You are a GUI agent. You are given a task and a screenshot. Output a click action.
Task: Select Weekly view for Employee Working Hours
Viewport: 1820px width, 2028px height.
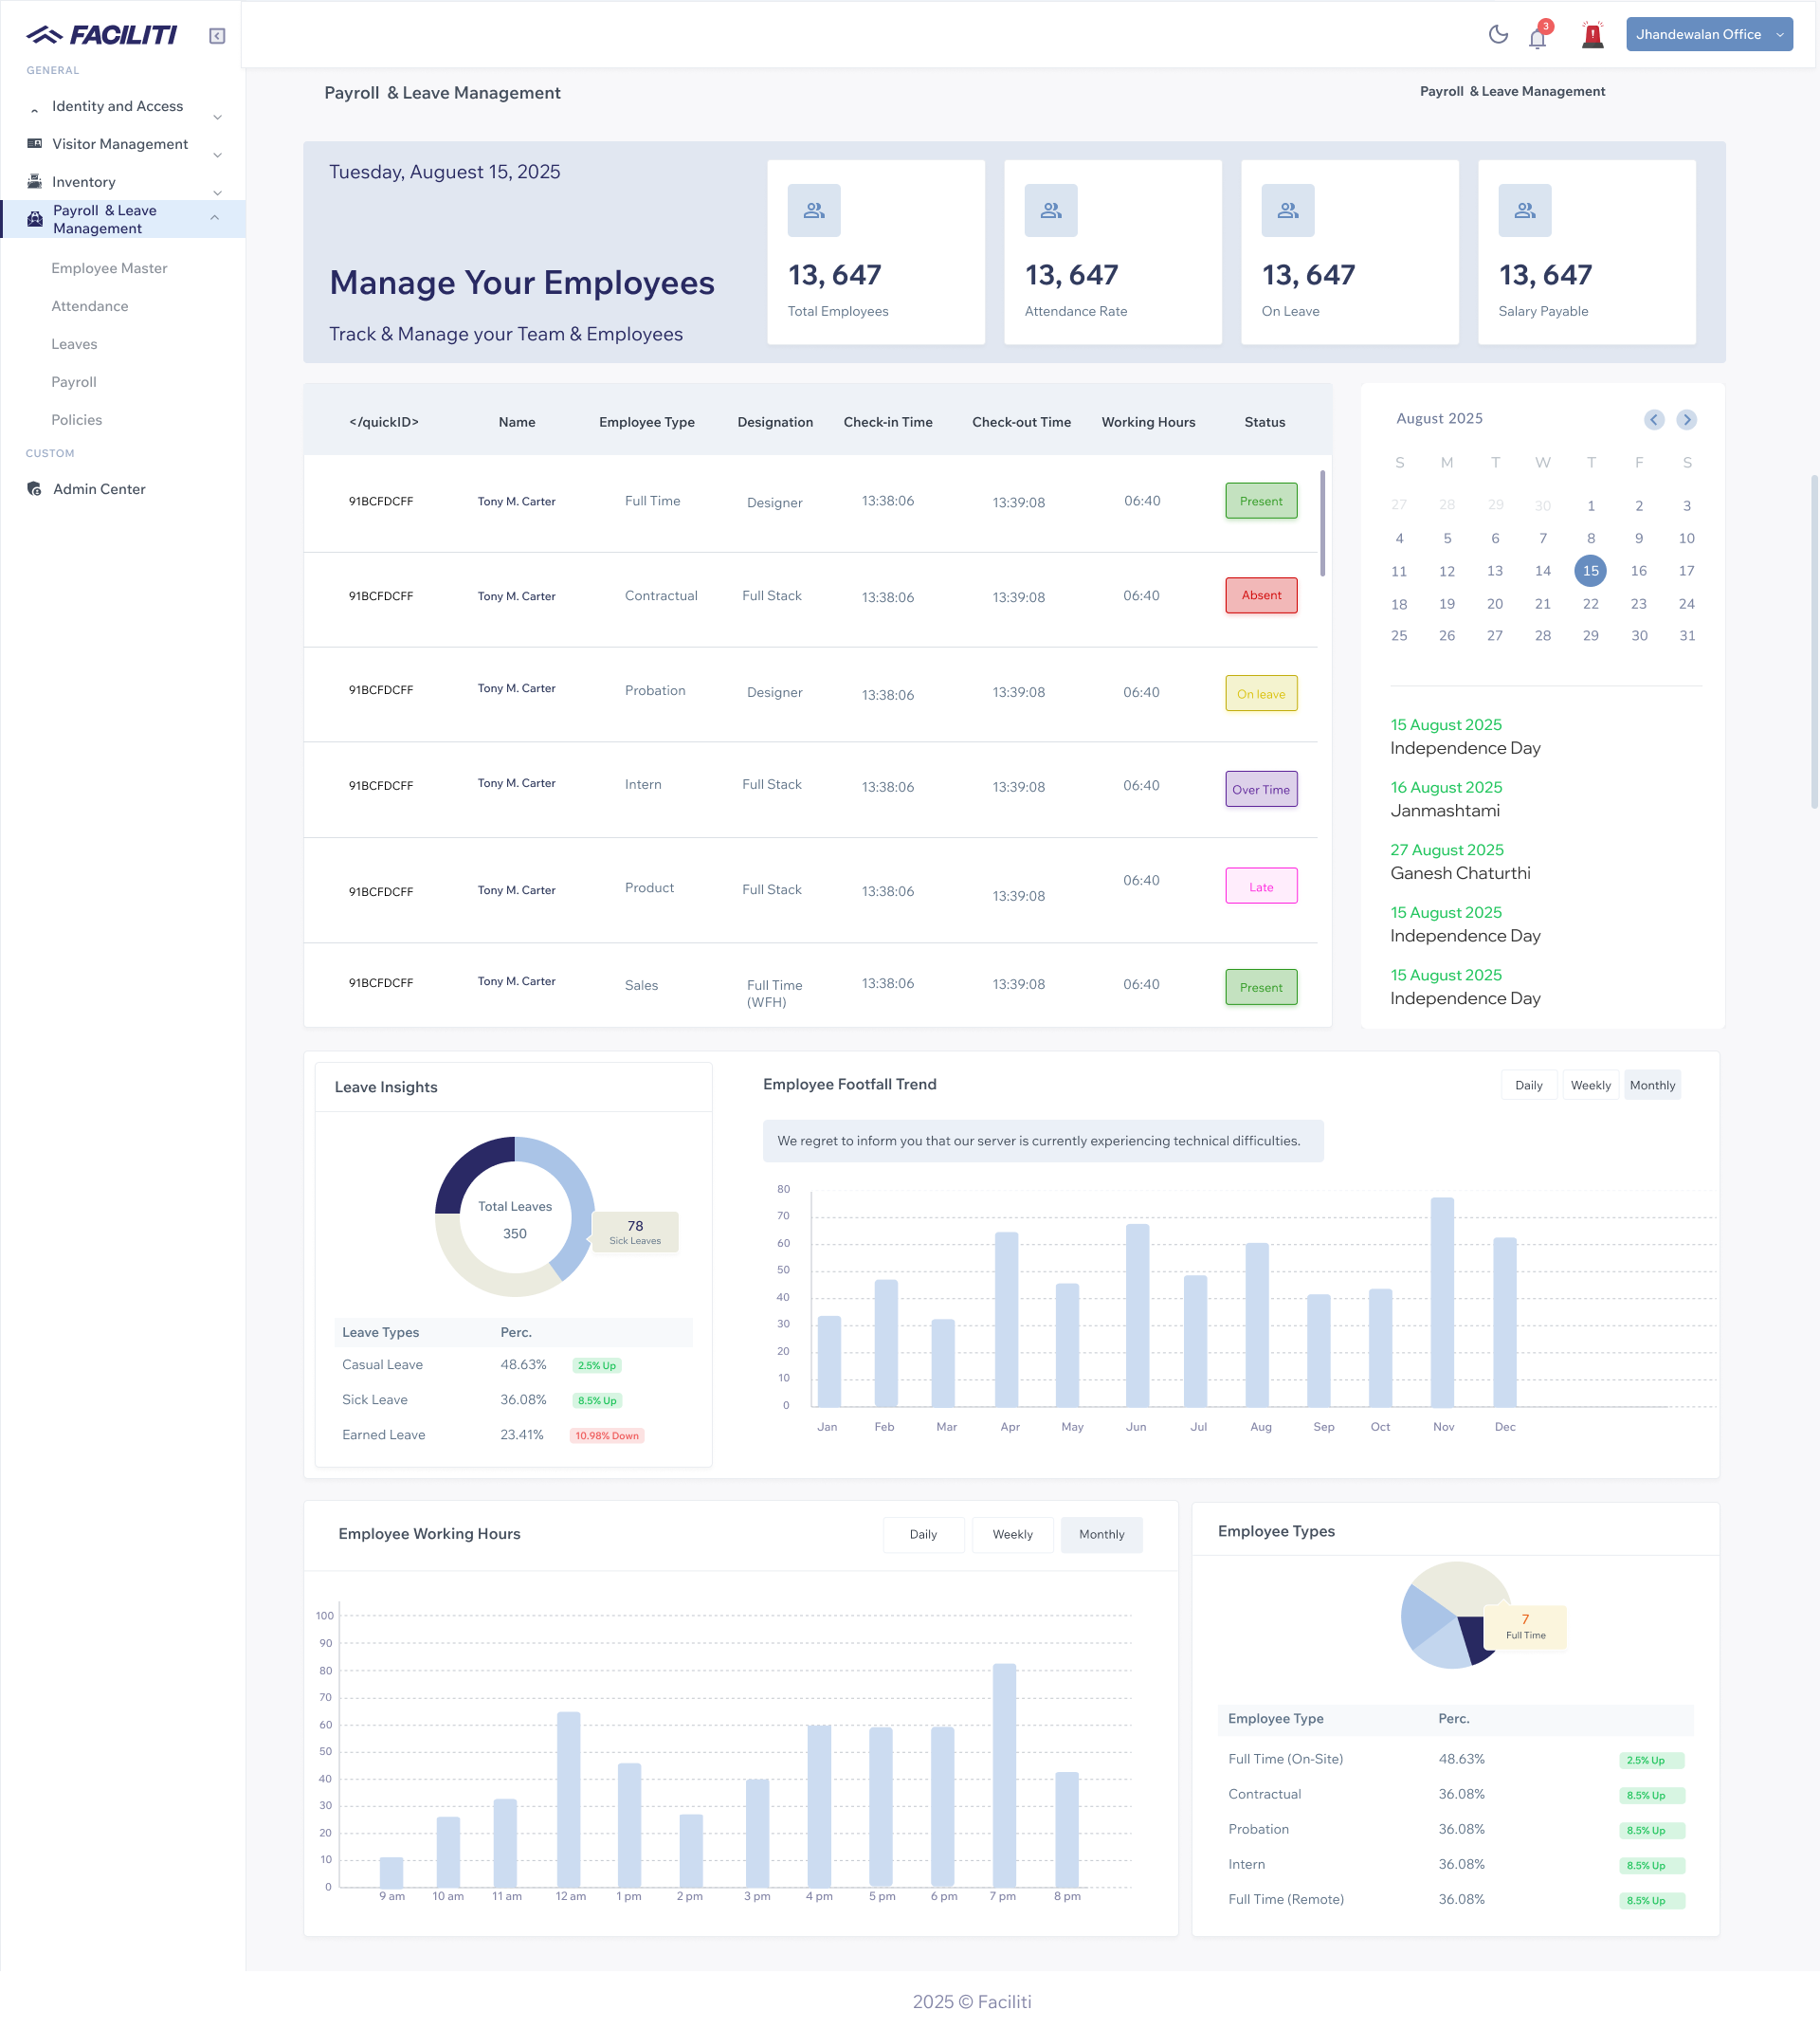pyautogui.click(x=1012, y=1534)
